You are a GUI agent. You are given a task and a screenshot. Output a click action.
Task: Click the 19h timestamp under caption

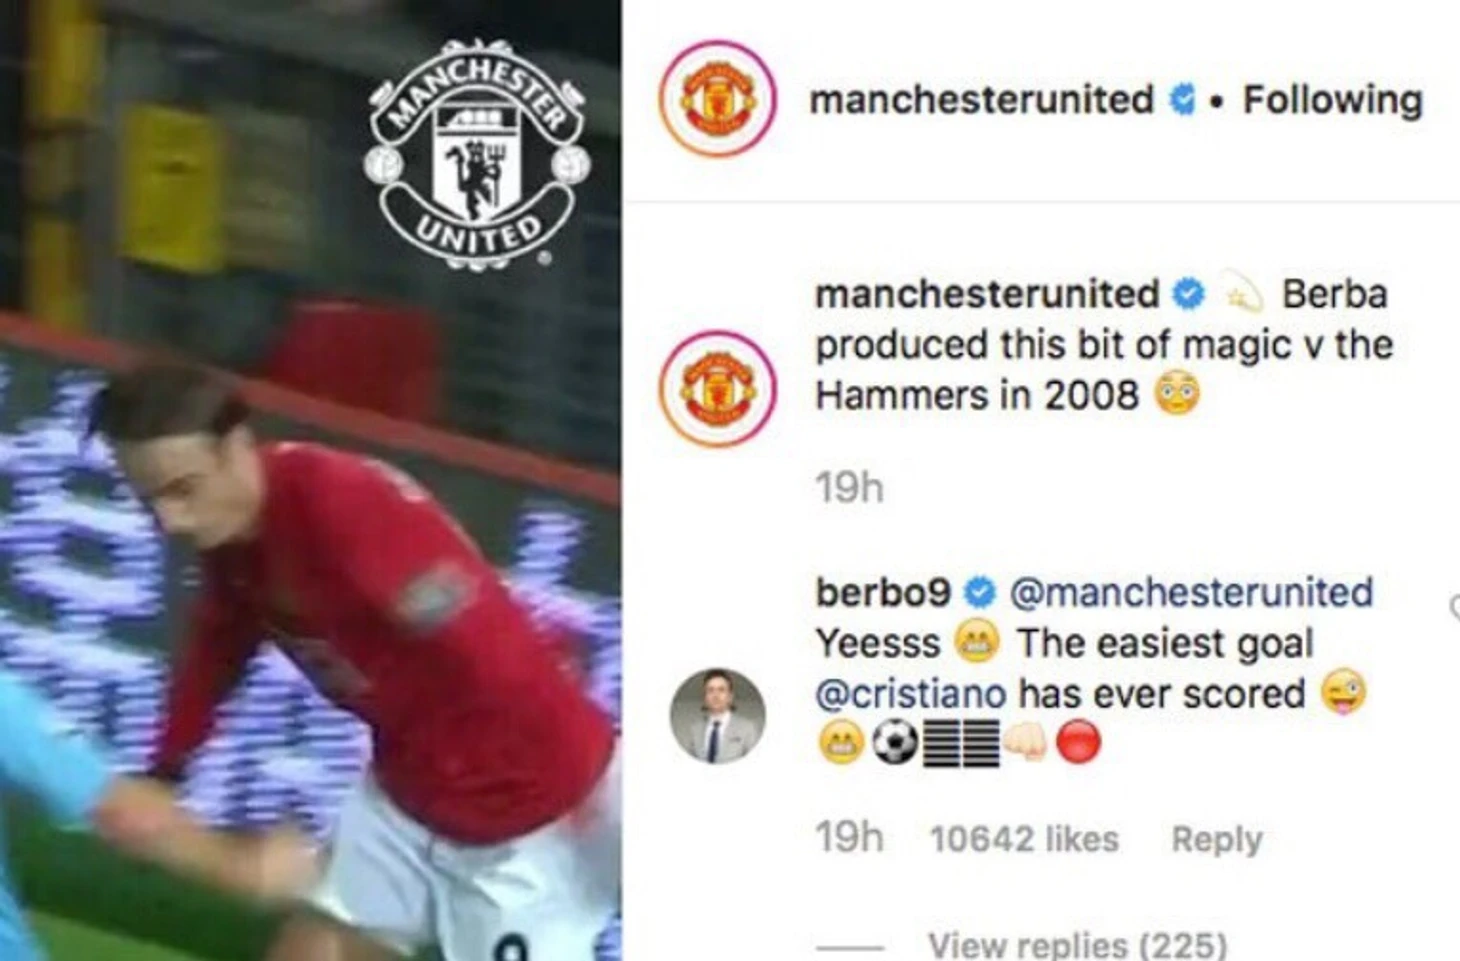(x=849, y=488)
